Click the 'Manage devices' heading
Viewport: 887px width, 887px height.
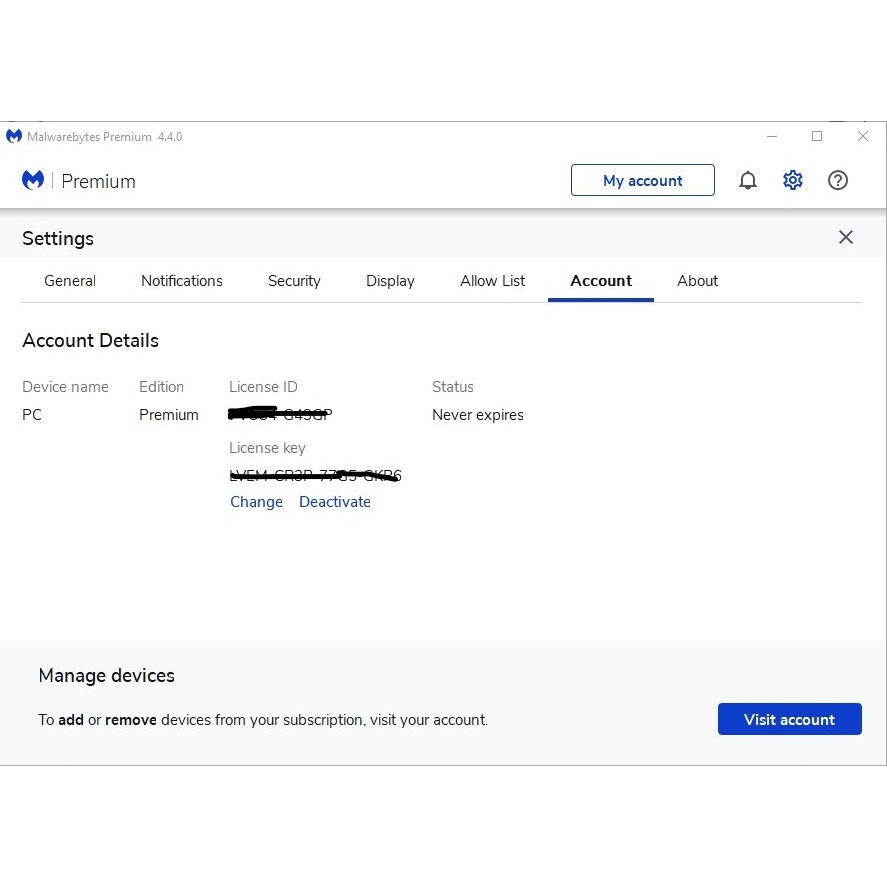pos(106,675)
